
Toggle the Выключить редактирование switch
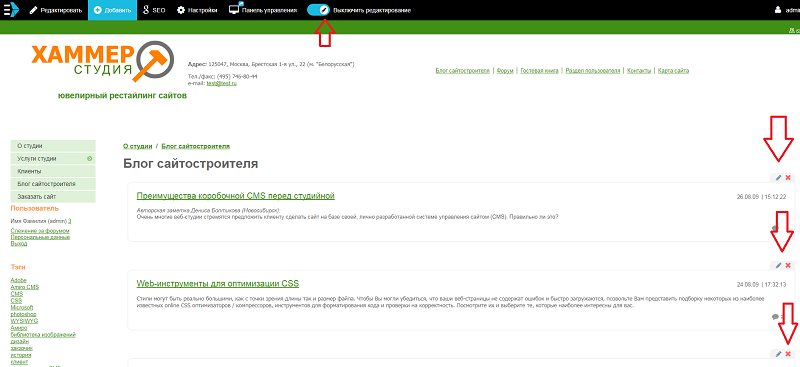click(318, 10)
